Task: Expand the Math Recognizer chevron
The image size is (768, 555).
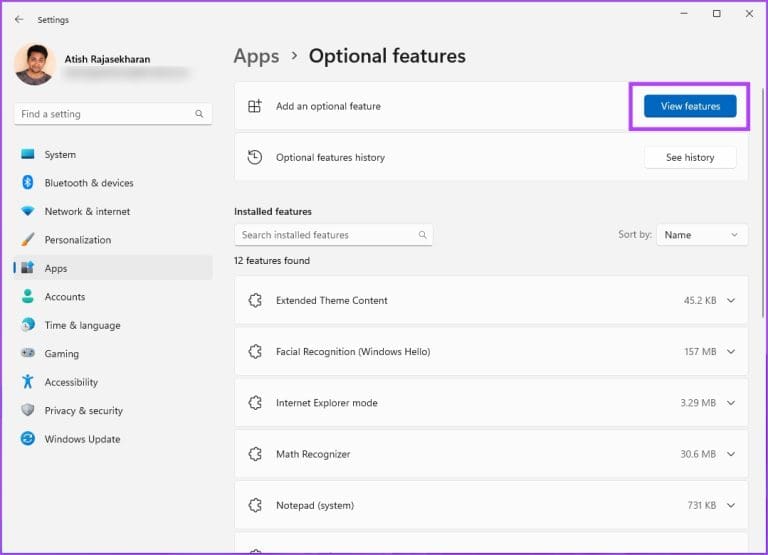Action: click(731, 454)
